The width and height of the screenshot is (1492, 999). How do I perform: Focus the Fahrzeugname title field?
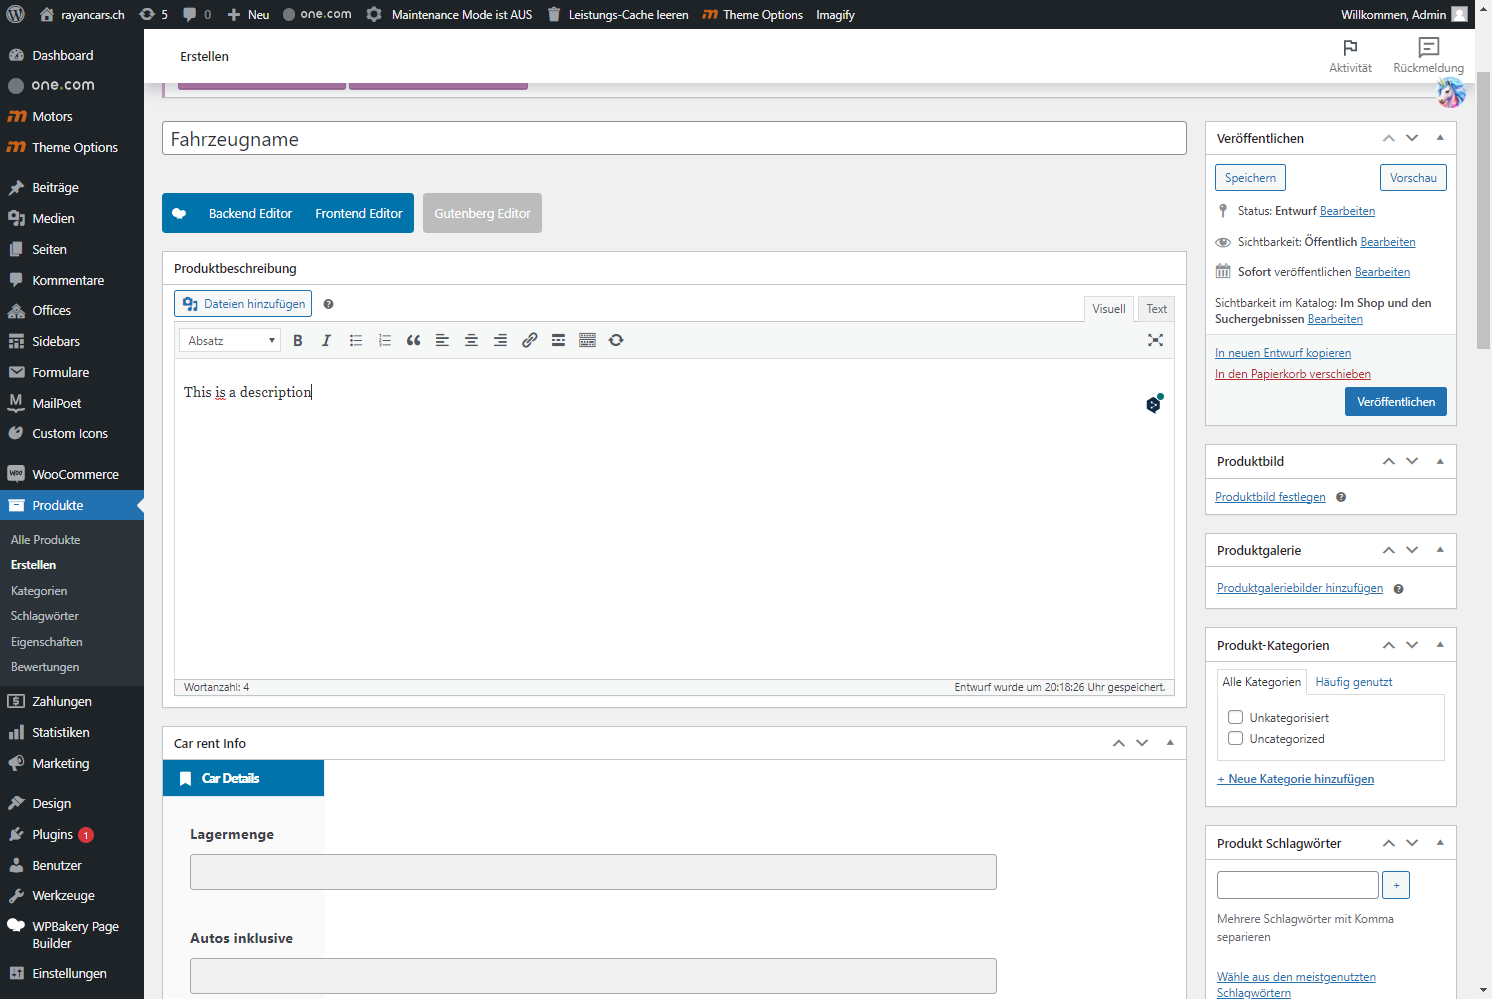point(674,139)
